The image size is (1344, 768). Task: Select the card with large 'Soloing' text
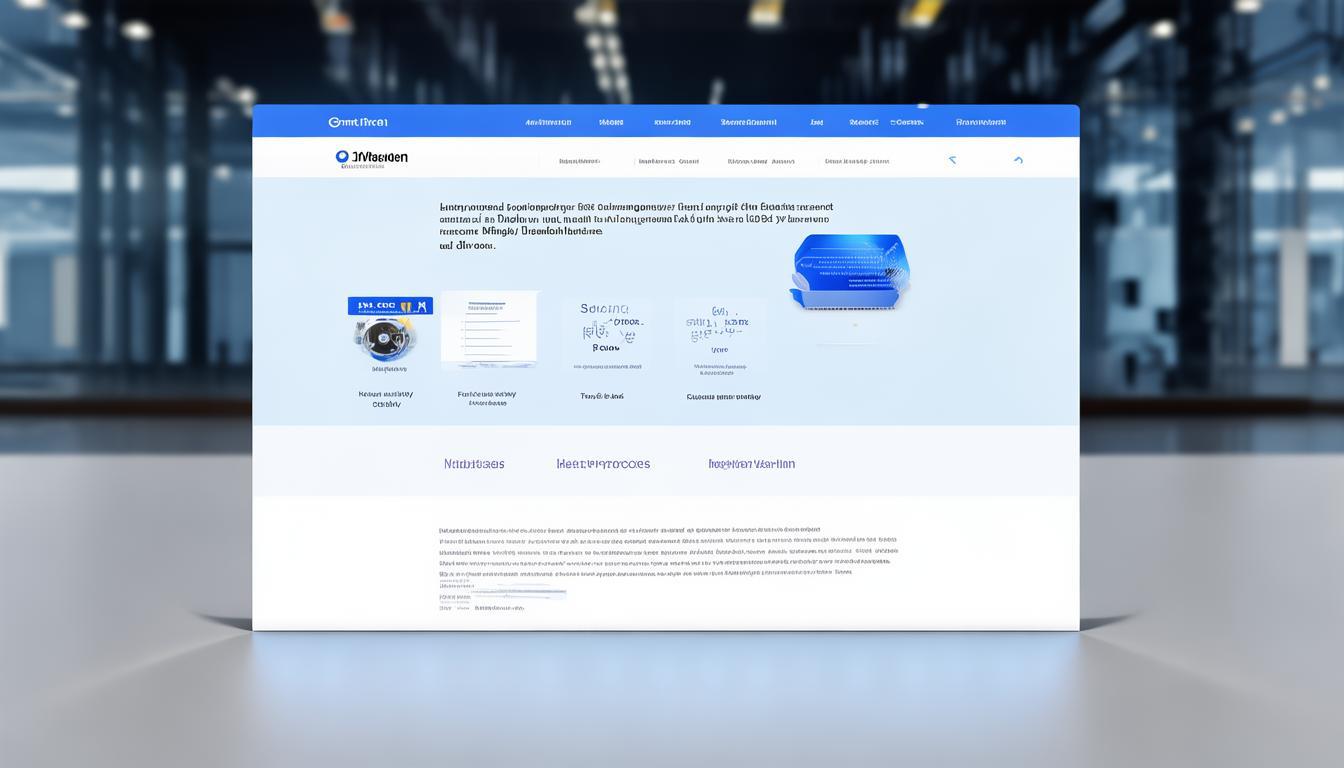click(605, 335)
